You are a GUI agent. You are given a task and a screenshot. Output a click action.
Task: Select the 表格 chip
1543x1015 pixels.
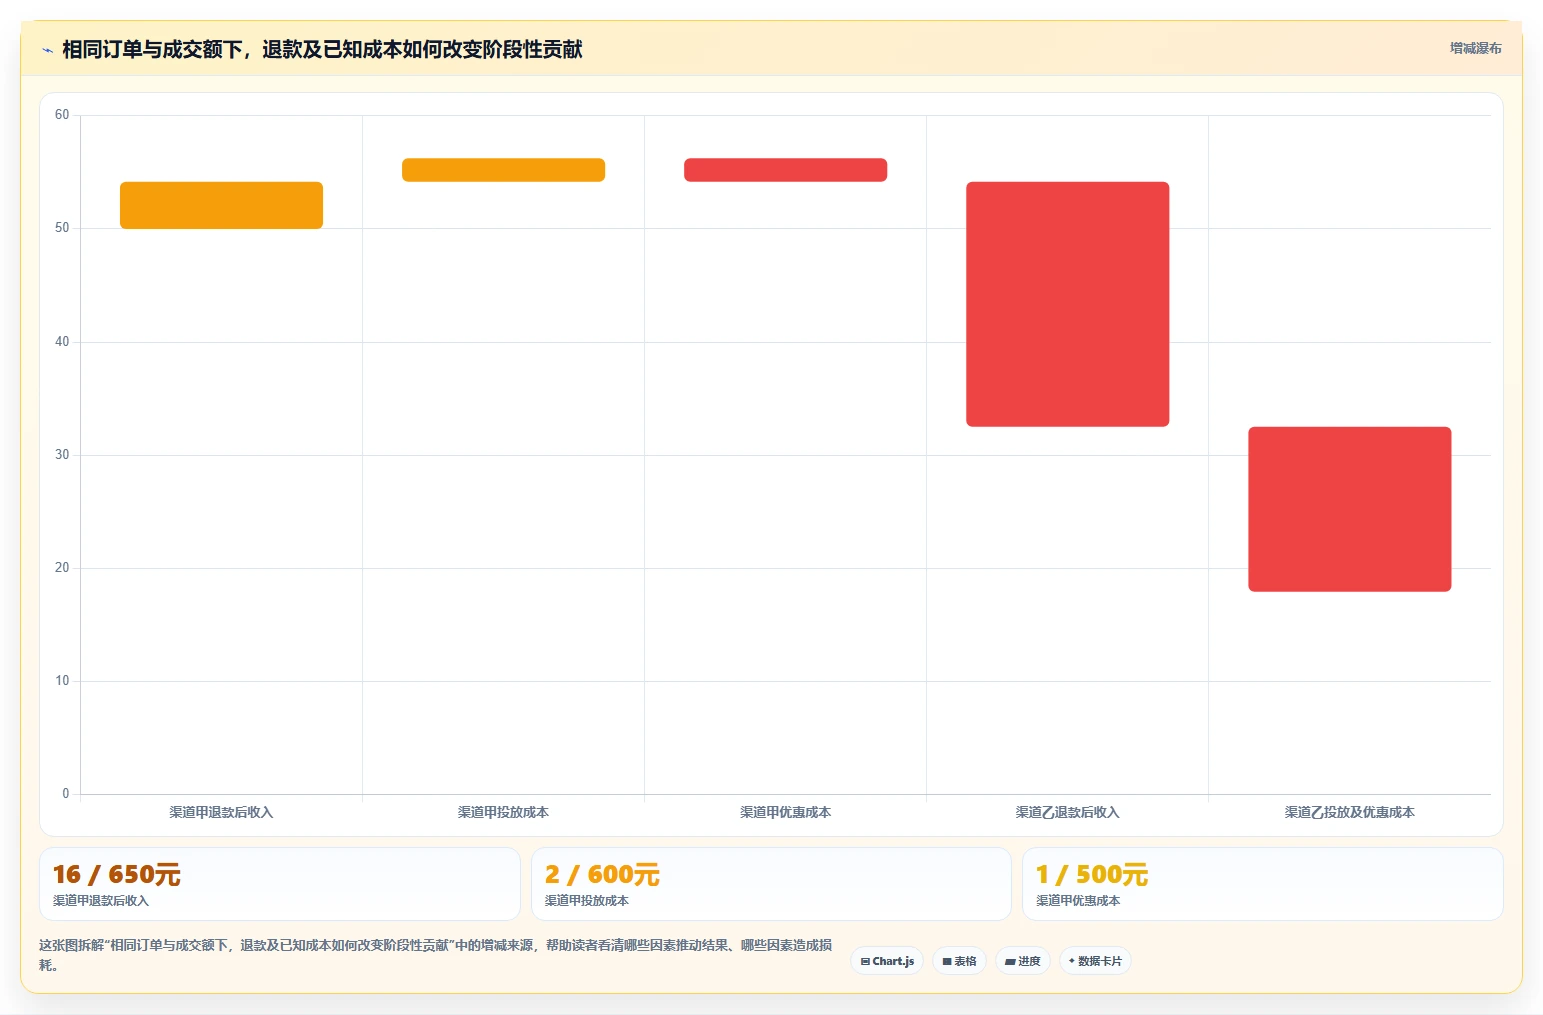(x=959, y=961)
